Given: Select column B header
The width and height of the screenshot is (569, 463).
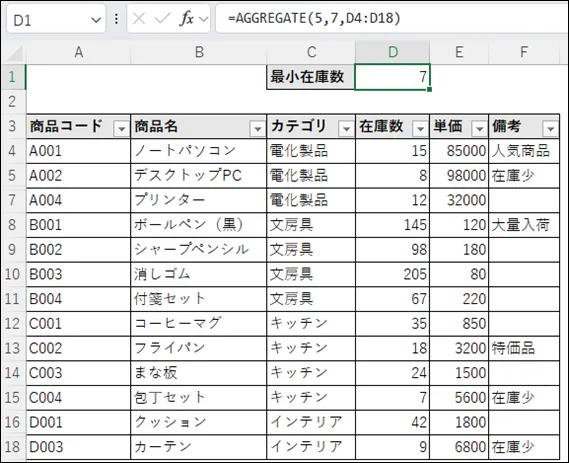Looking at the screenshot, I should click(199, 53).
